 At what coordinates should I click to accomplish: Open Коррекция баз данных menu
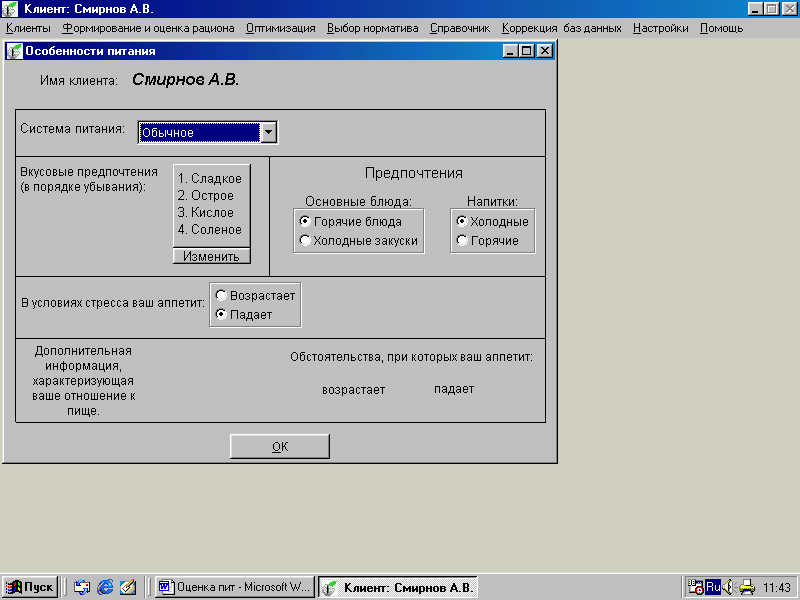[561, 28]
